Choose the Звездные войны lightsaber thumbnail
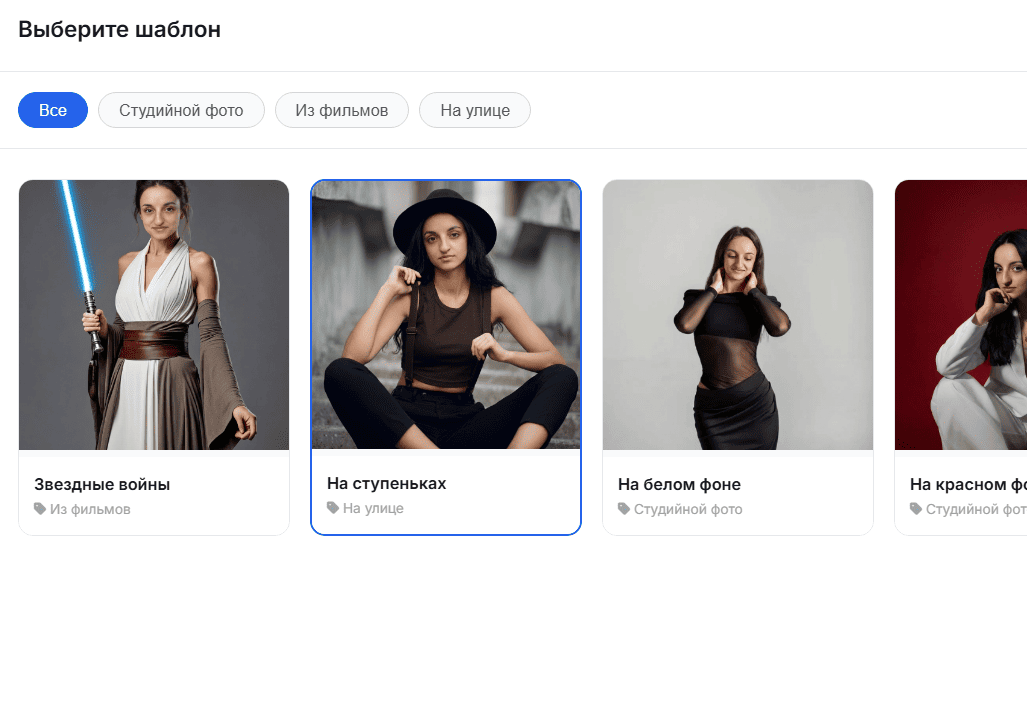1027x727 pixels. [x=154, y=315]
